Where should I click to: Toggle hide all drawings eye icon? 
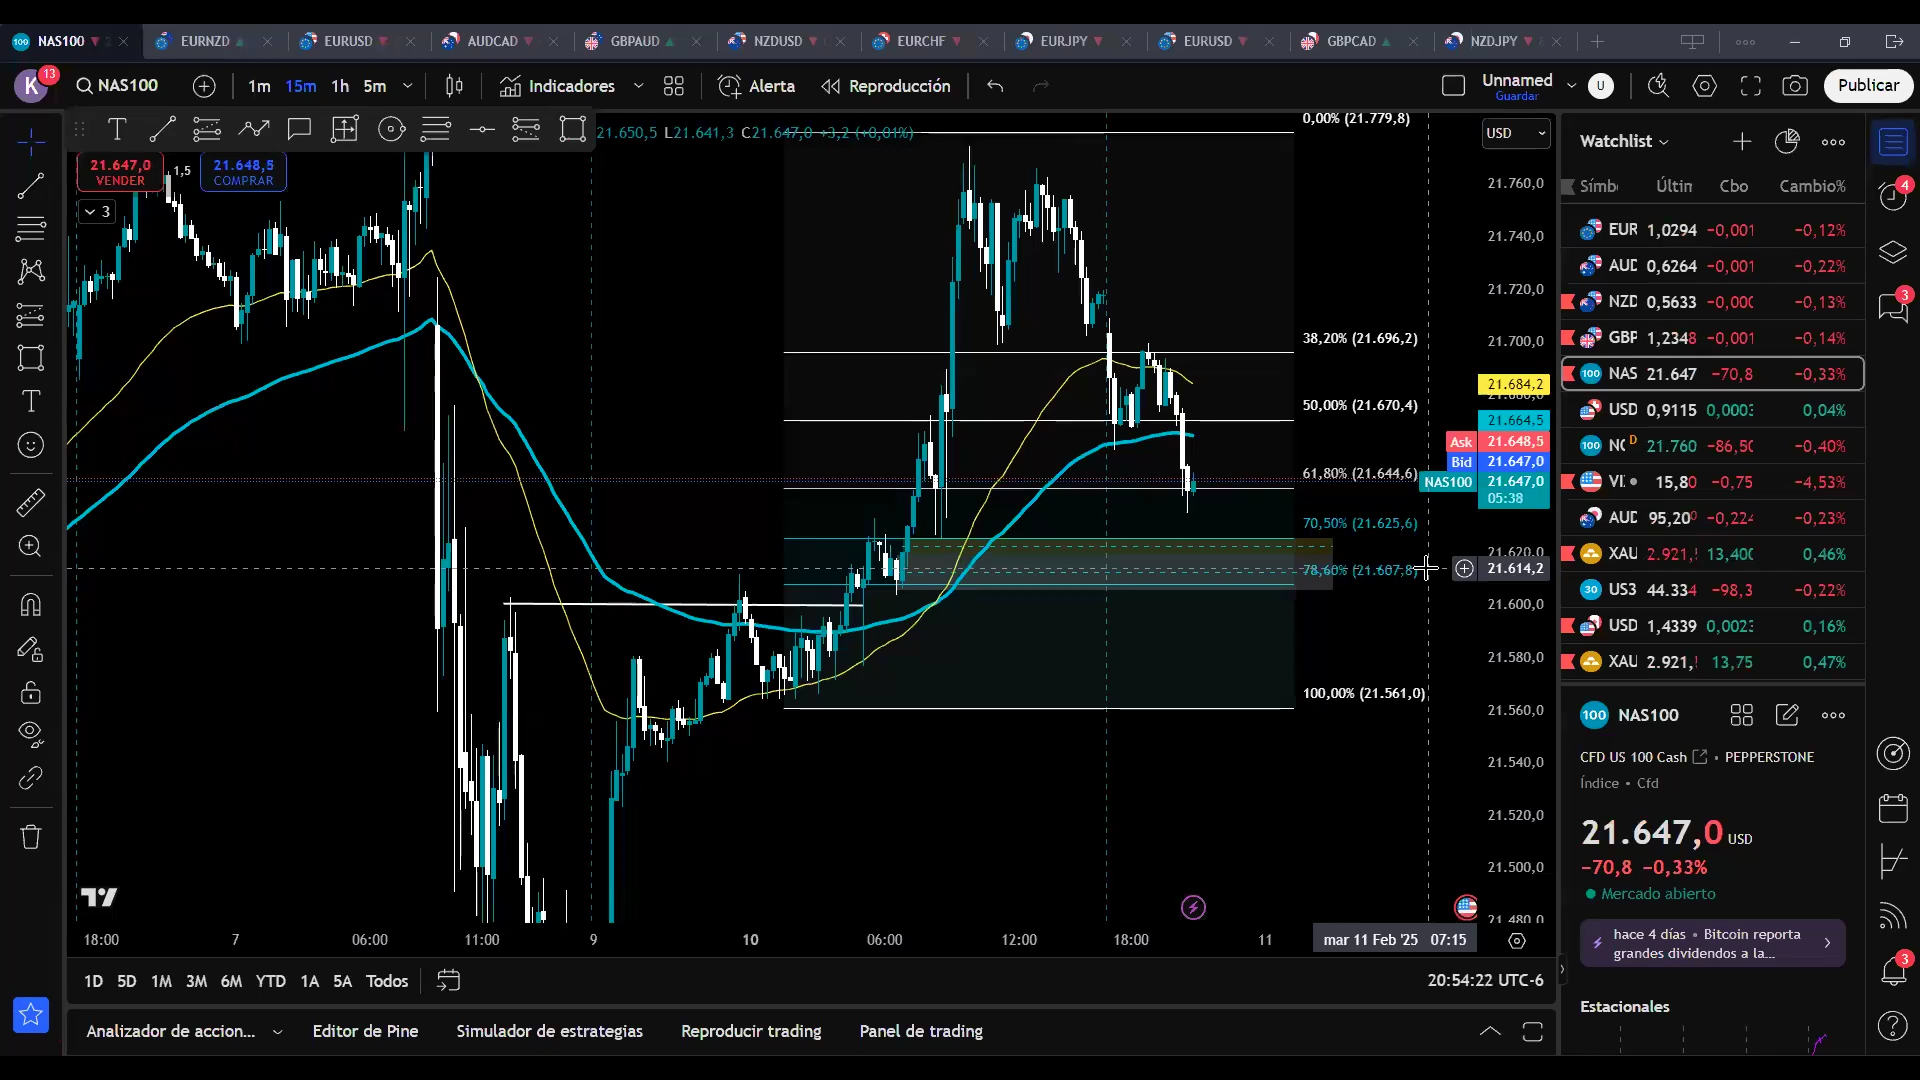[x=31, y=734]
